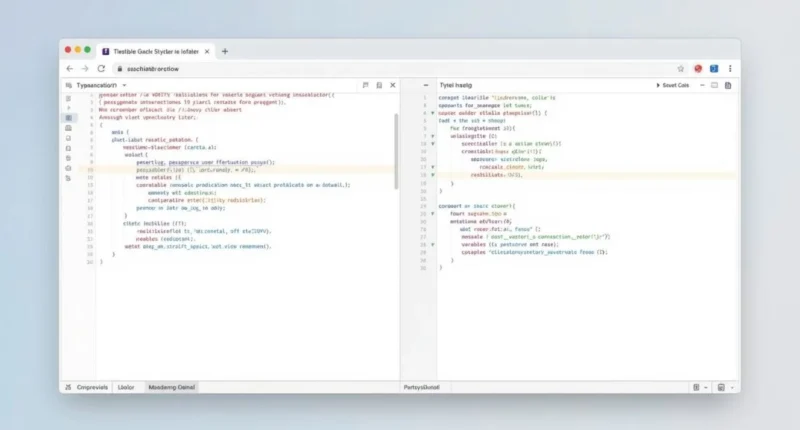Open the red round extension icon
This screenshot has width=800, height=430.
697,68
